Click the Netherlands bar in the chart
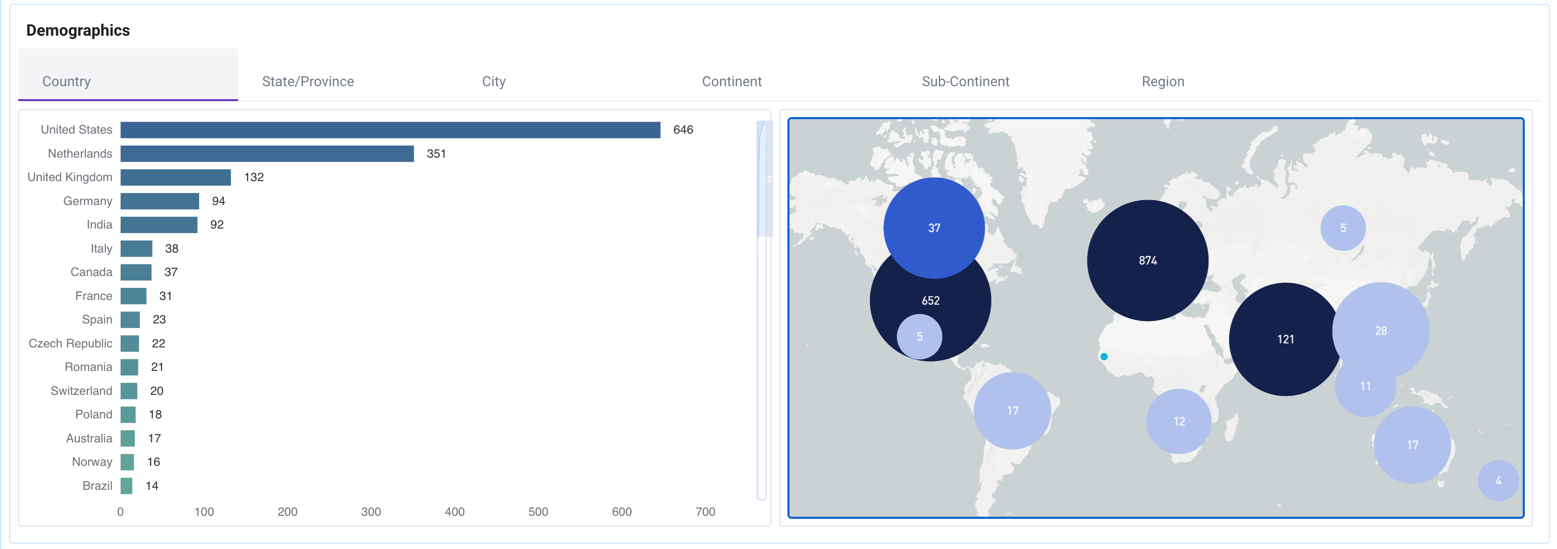This screenshot has width=1557, height=549. (x=267, y=154)
